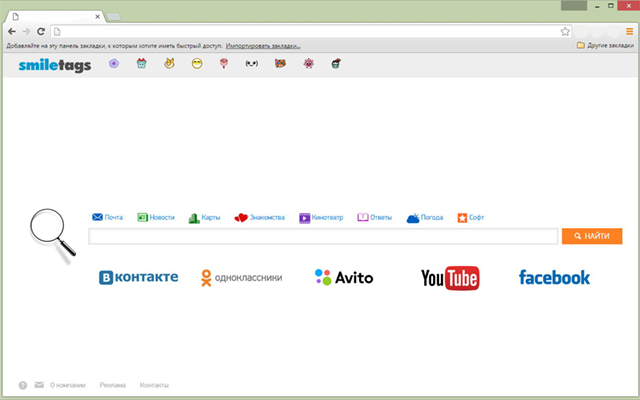640x400 pixels.
Task: Maximize the browser window
Action: (611, 6)
